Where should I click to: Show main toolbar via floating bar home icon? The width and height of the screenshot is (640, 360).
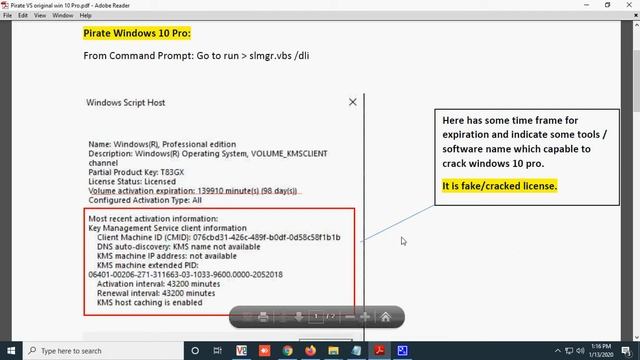click(x=386, y=317)
